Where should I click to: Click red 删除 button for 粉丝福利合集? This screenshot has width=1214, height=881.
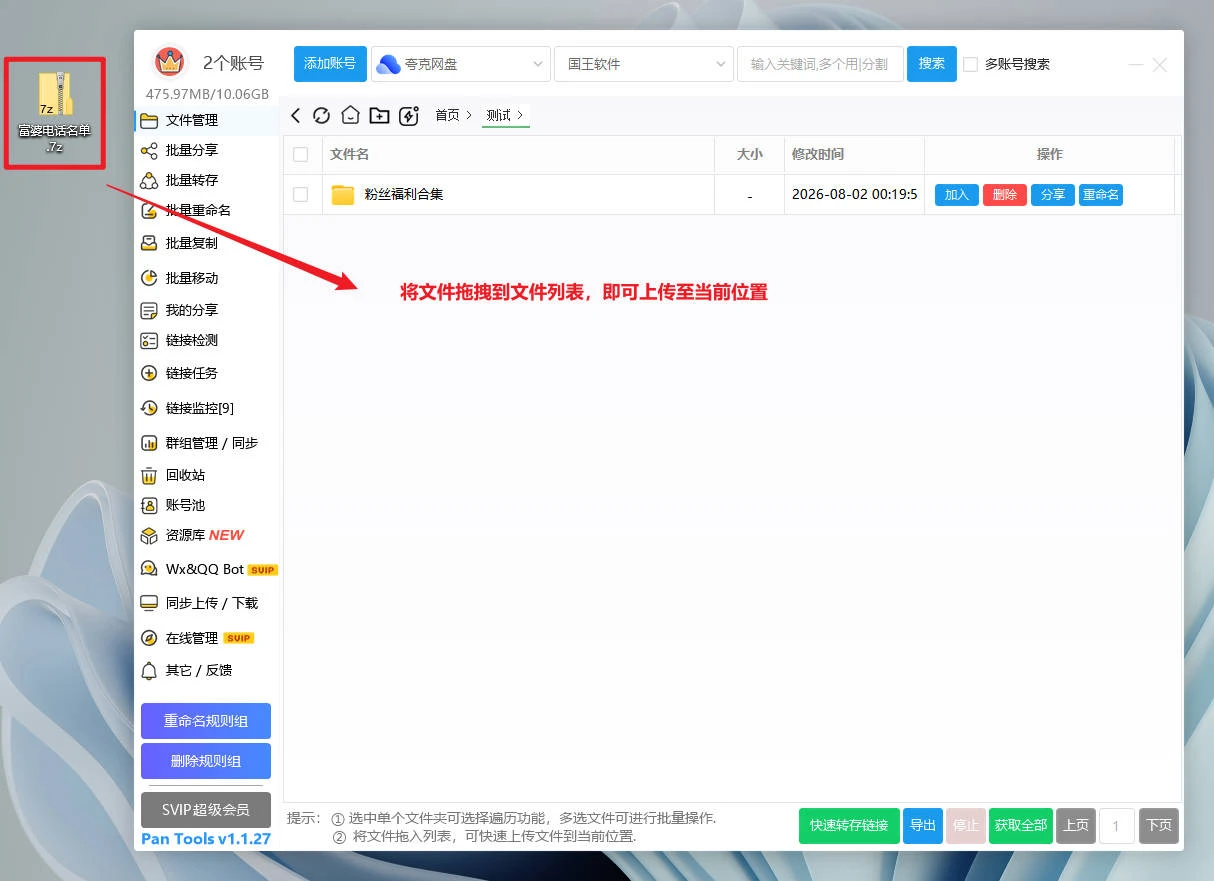coord(1005,195)
